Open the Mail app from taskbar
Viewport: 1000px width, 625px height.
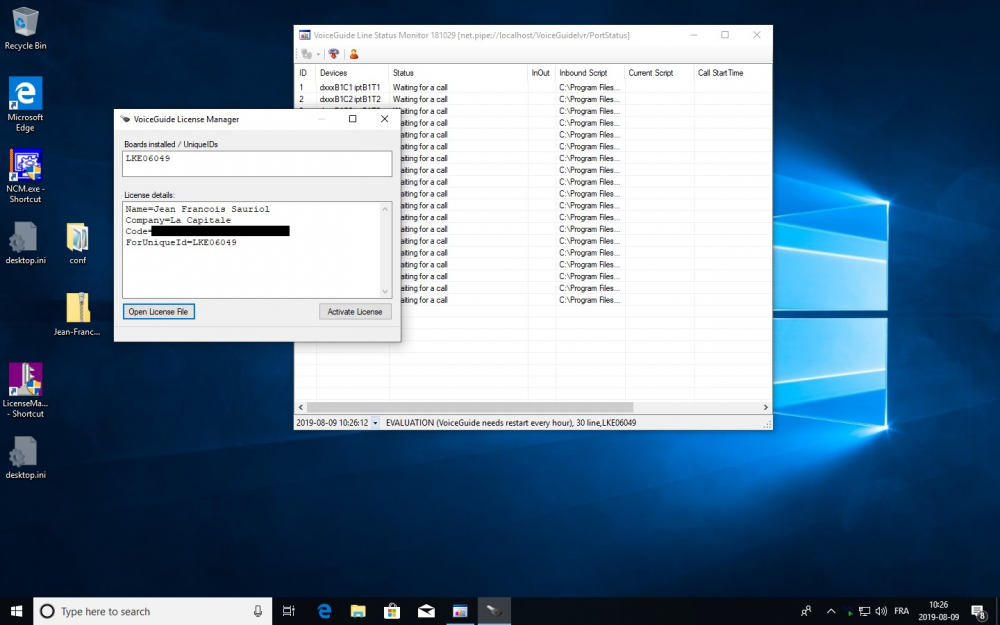pyautogui.click(x=426, y=611)
